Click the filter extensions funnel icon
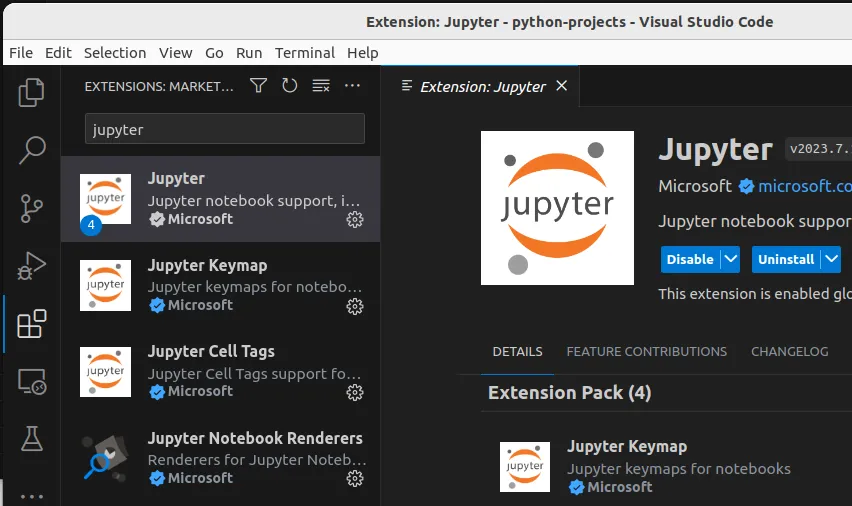 [258, 86]
